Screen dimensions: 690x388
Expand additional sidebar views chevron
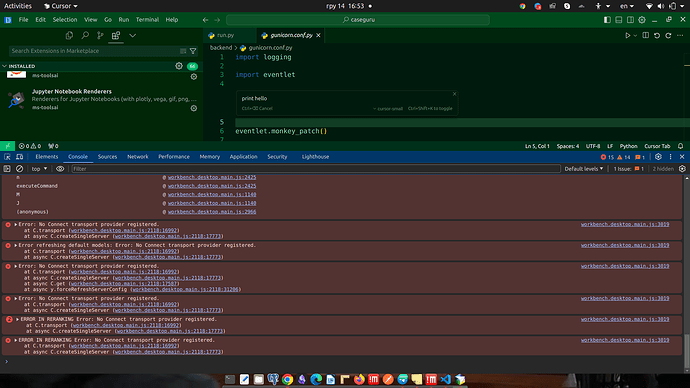132,35
